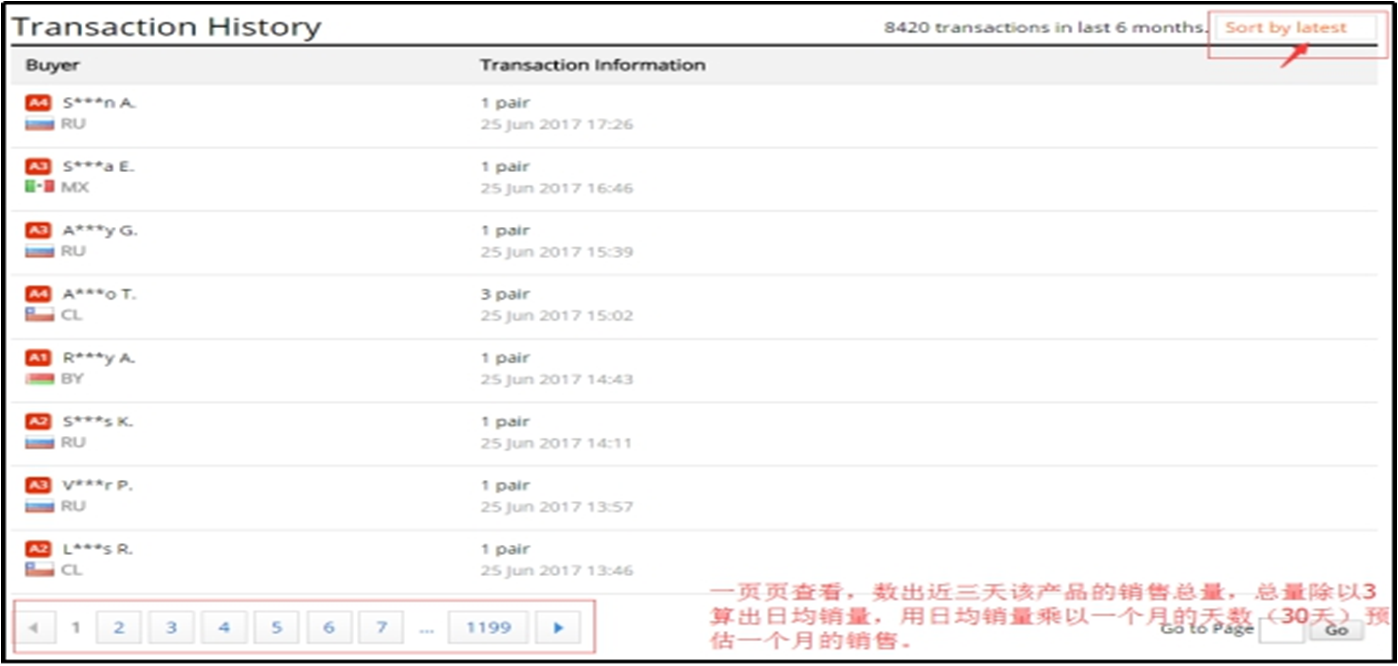The height and width of the screenshot is (666, 1398).
Task: Click the A4 badge beside S***n A.
Action: point(37,103)
